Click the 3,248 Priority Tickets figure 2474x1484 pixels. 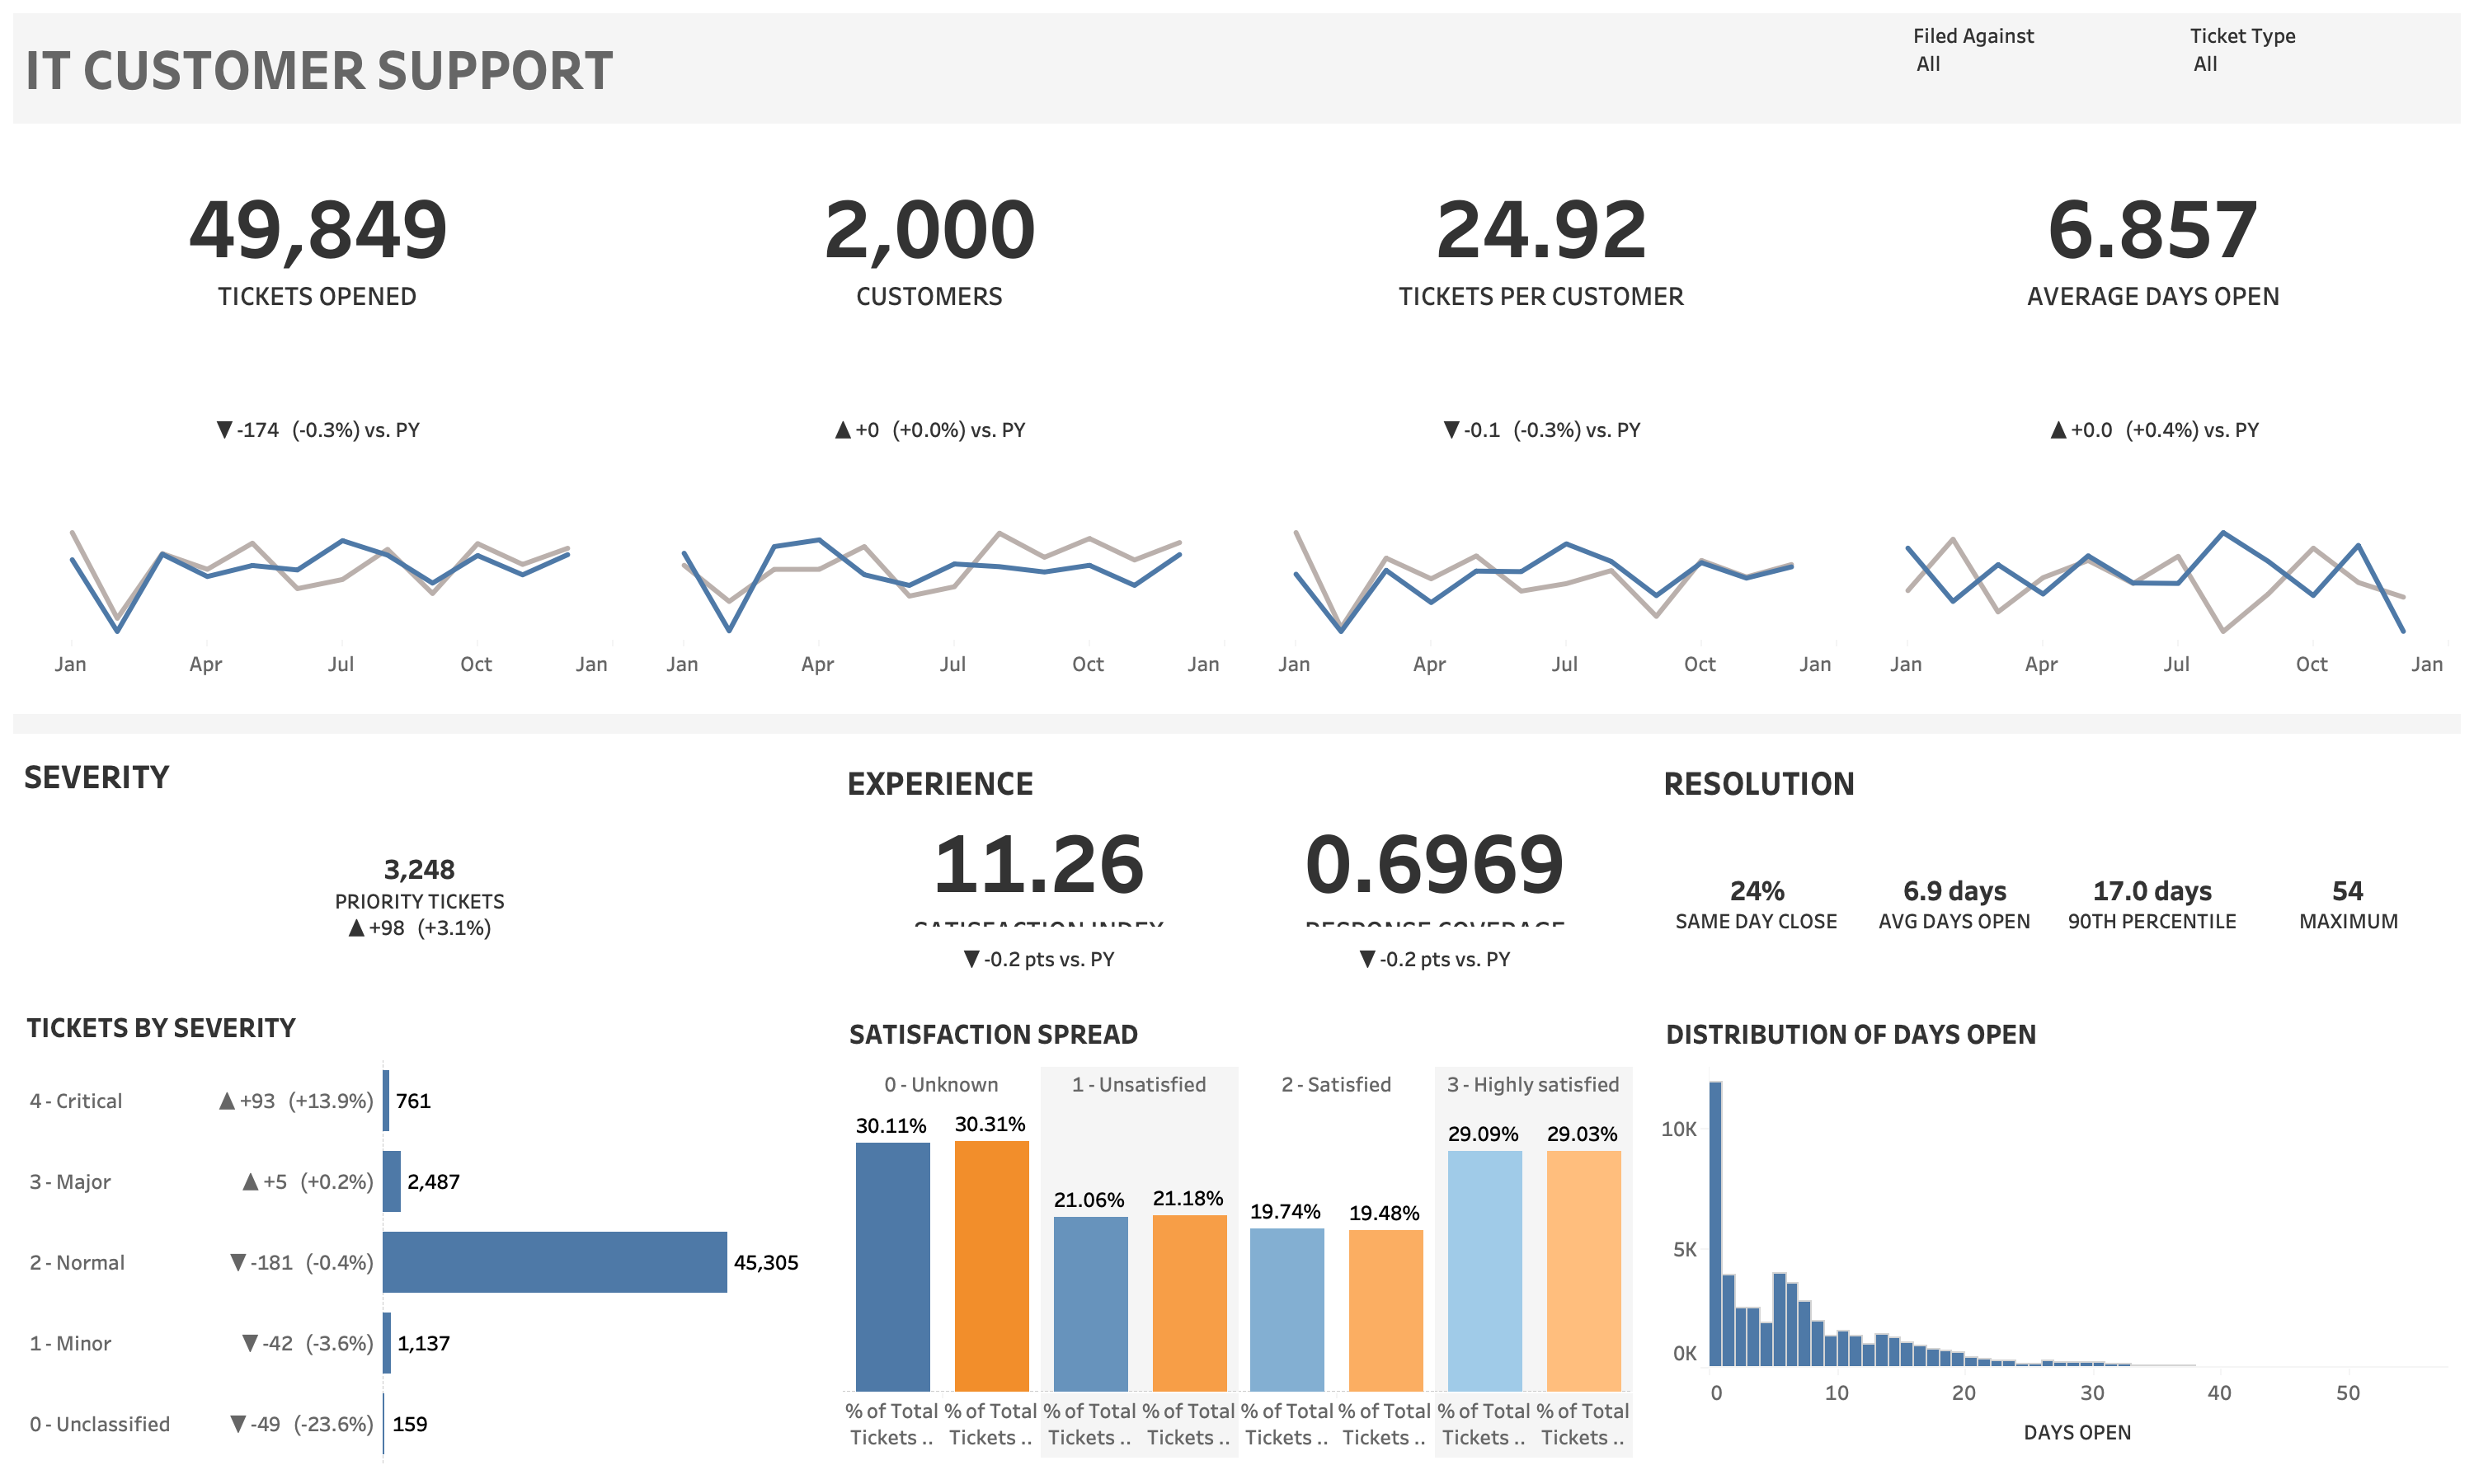(x=419, y=869)
